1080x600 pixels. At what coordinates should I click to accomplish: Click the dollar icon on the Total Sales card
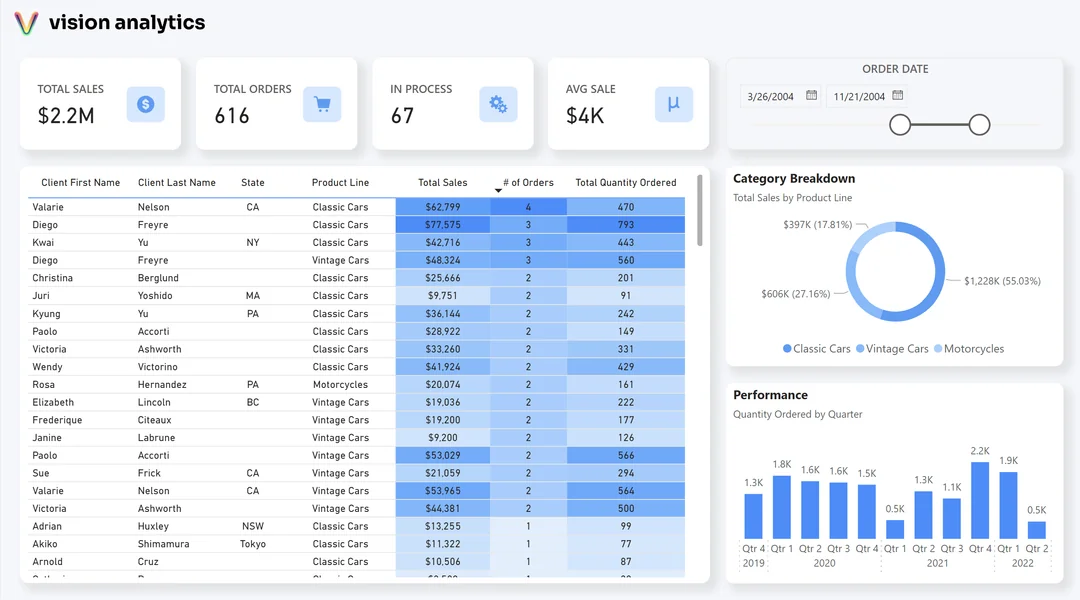(x=146, y=103)
